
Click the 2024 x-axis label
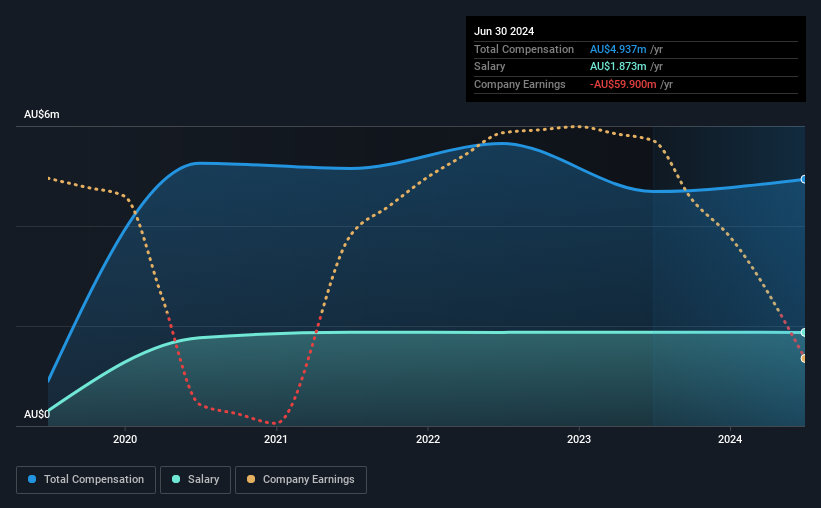[x=730, y=439]
